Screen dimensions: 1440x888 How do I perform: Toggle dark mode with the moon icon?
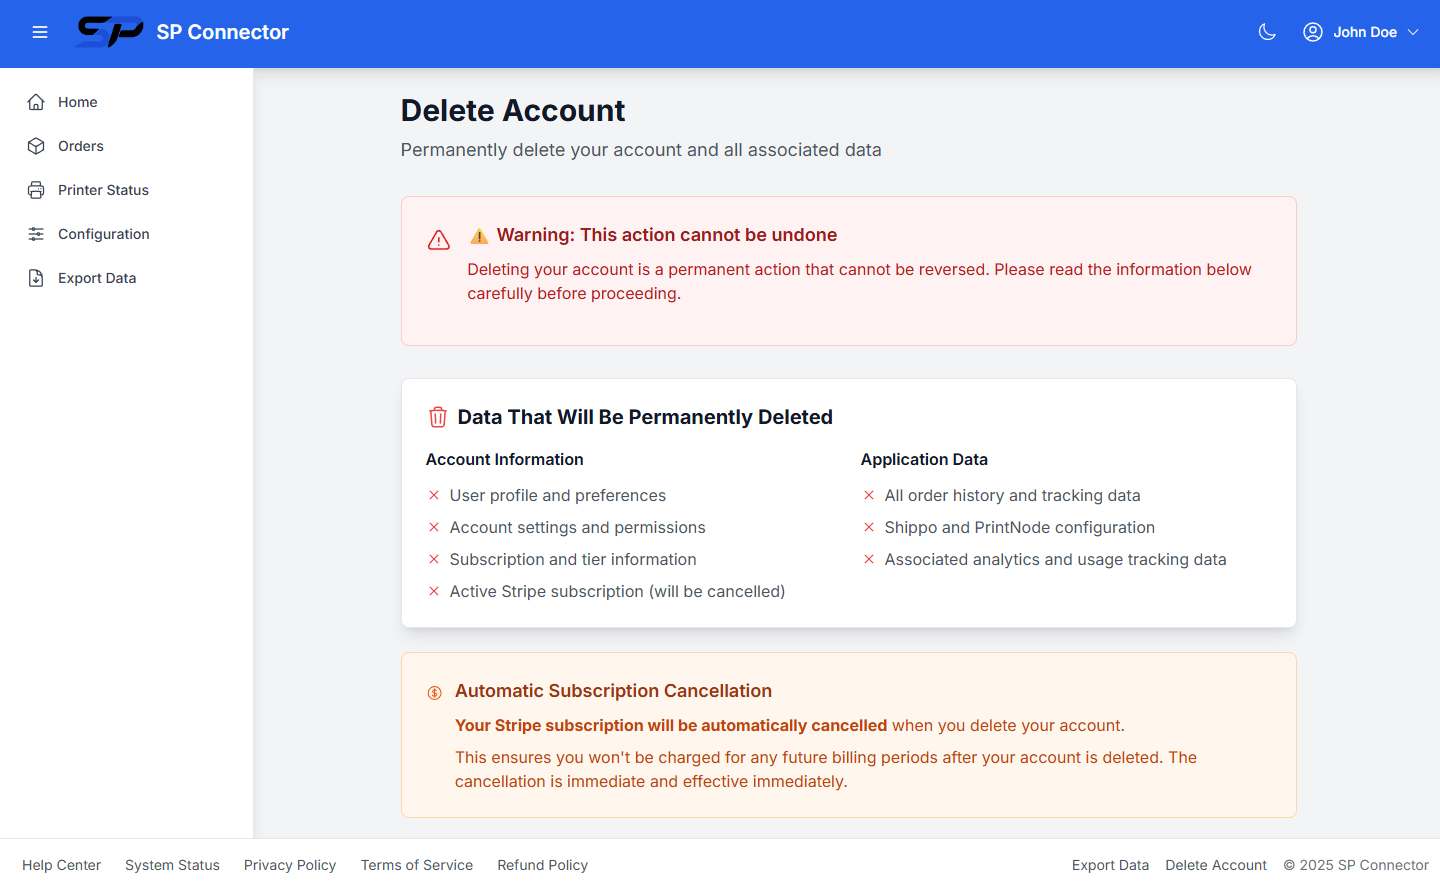click(1267, 31)
